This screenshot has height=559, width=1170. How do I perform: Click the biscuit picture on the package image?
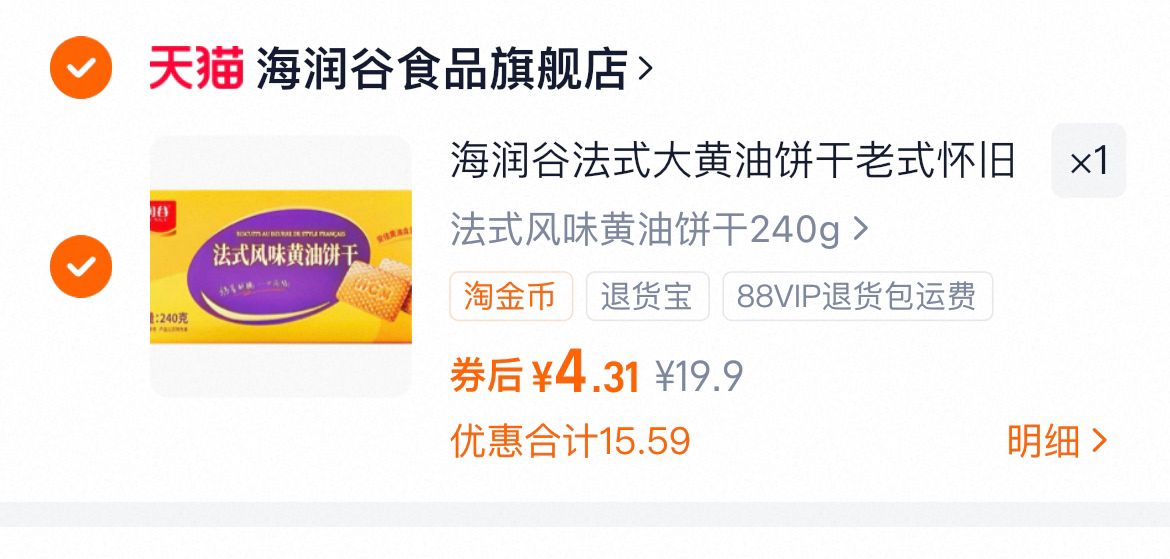coord(375,288)
